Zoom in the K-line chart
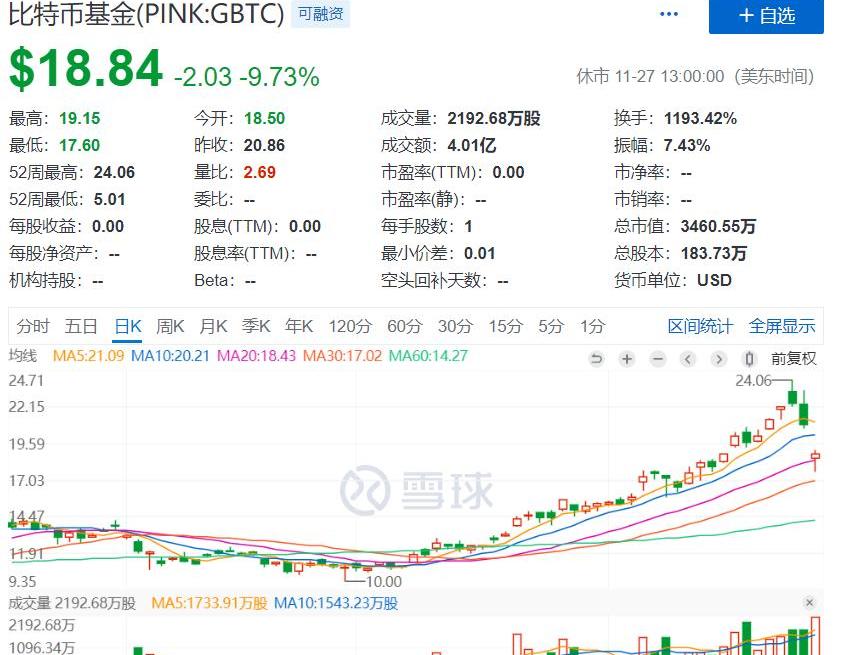Image resolution: width=848 pixels, height=655 pixels. (x=627, y=359)
